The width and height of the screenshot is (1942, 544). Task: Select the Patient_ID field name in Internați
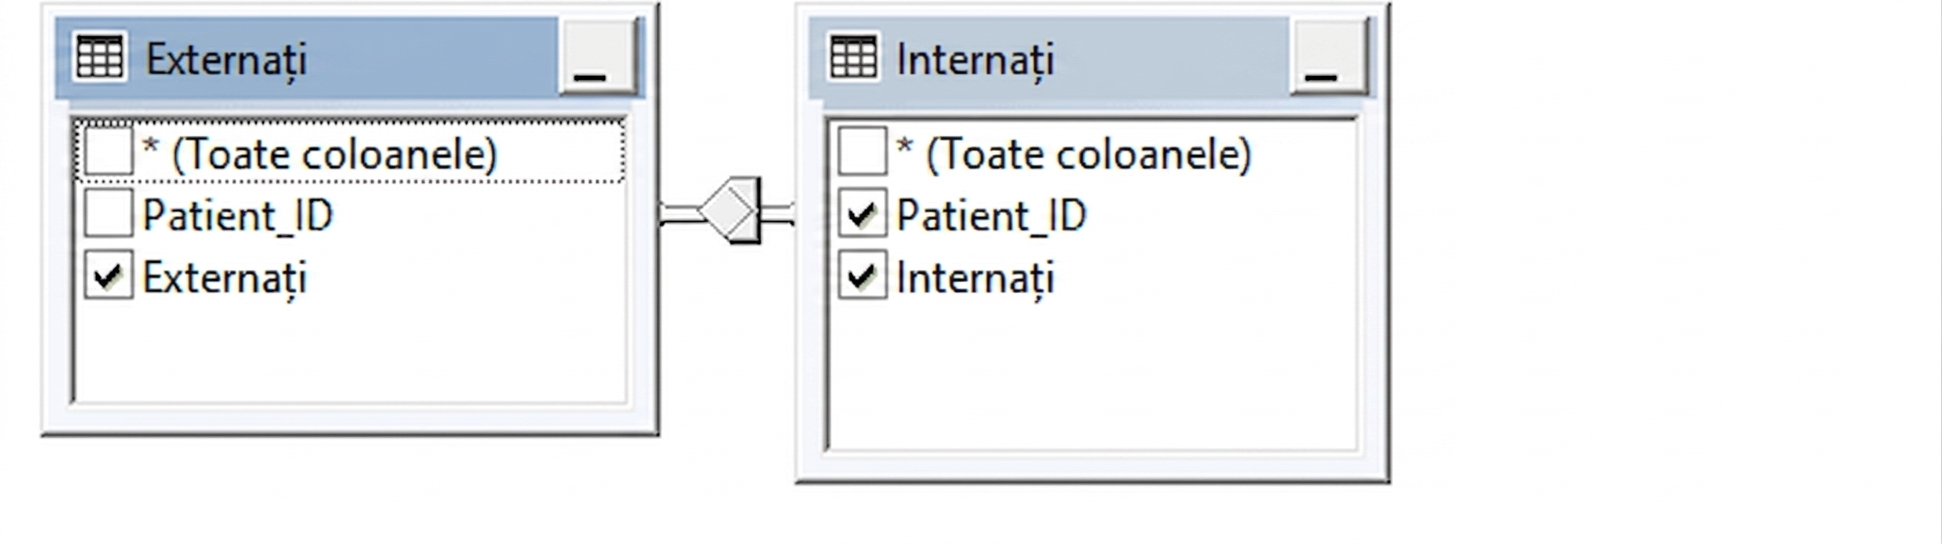(992, 216)
